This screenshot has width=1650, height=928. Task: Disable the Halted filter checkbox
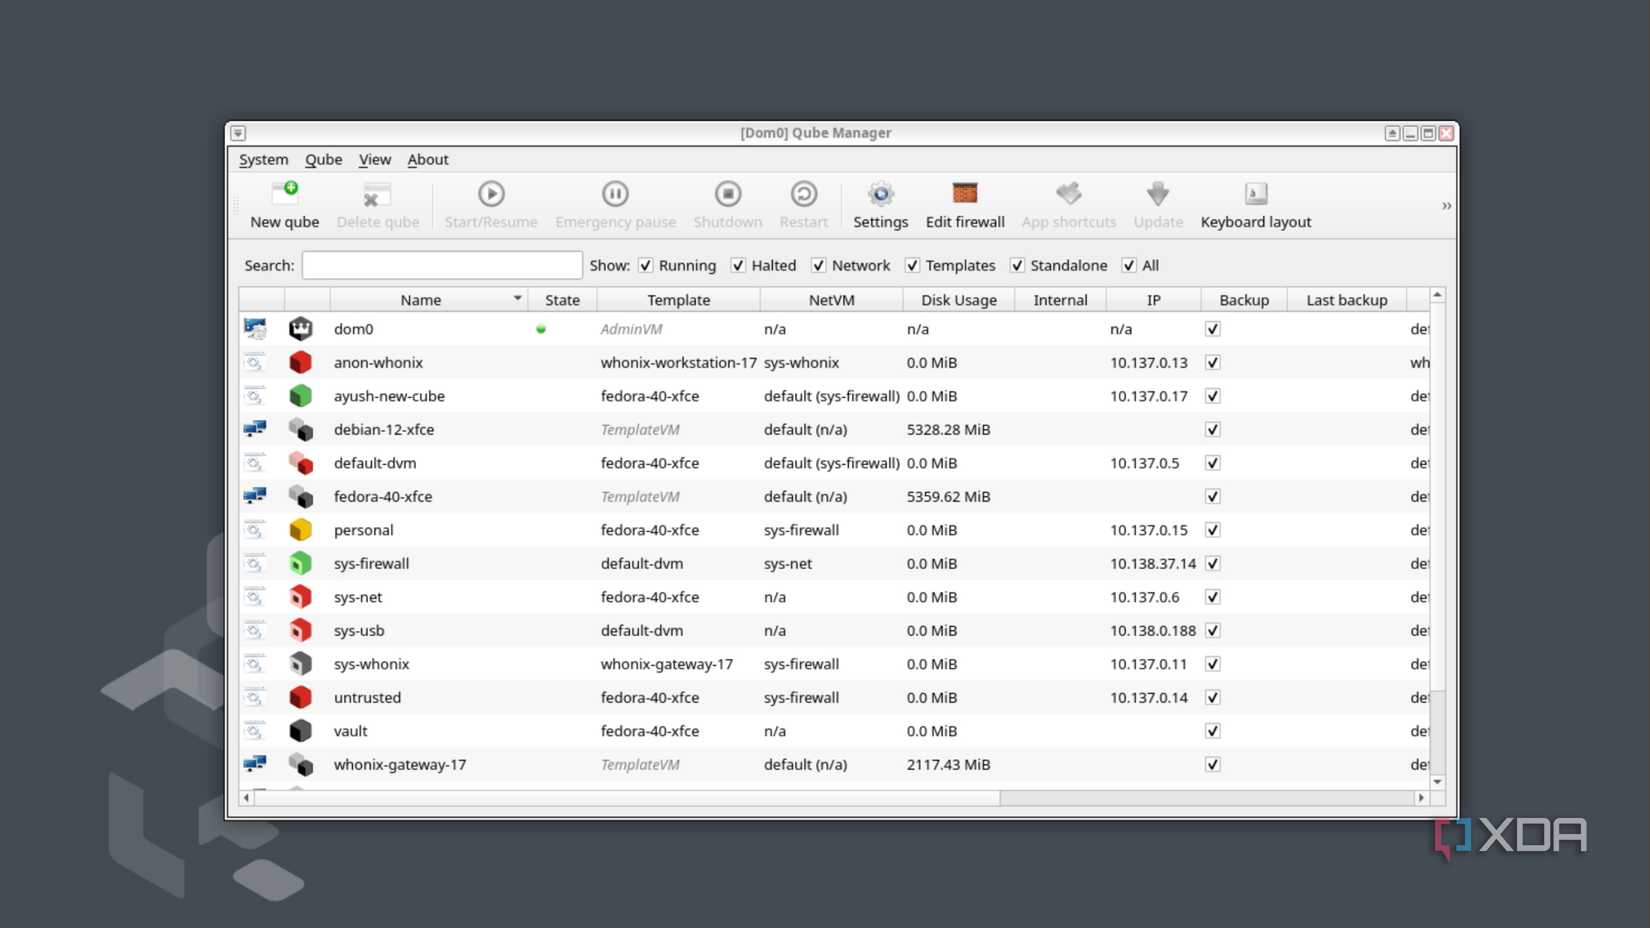coord(737,265)
